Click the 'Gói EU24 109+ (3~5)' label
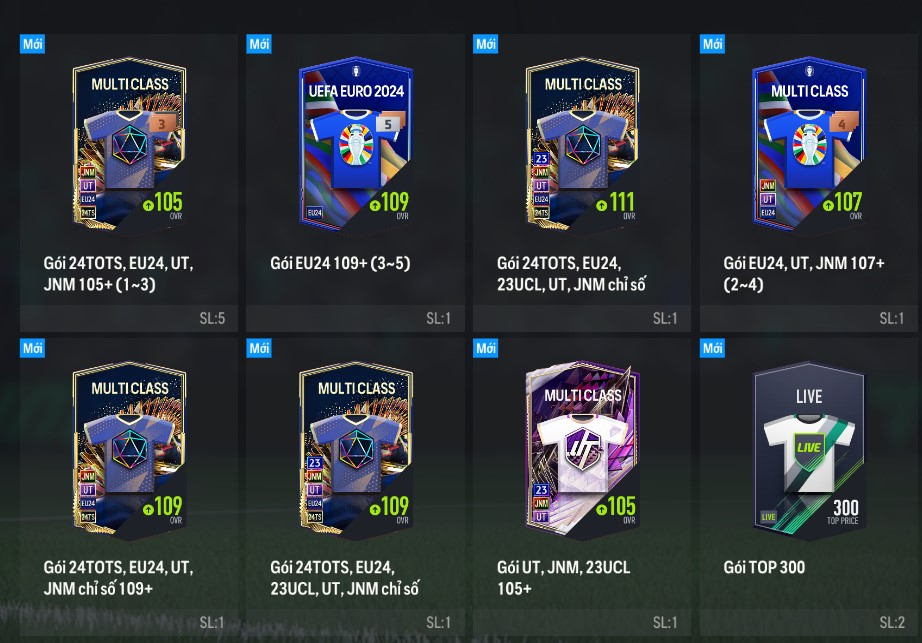 click(340, 263)
